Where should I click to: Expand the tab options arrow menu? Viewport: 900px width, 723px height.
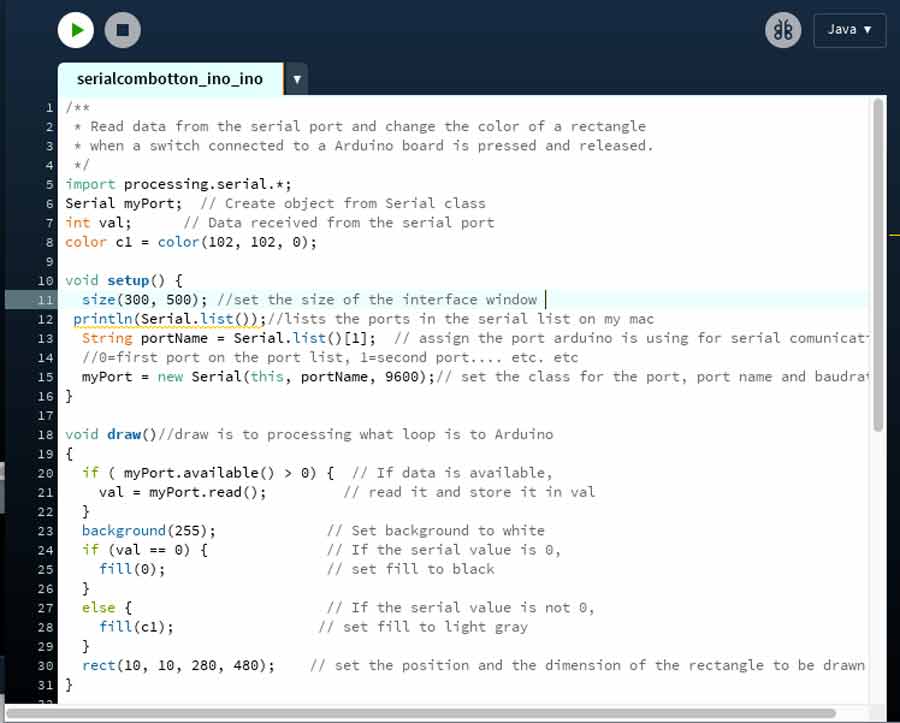click(296, 79)
